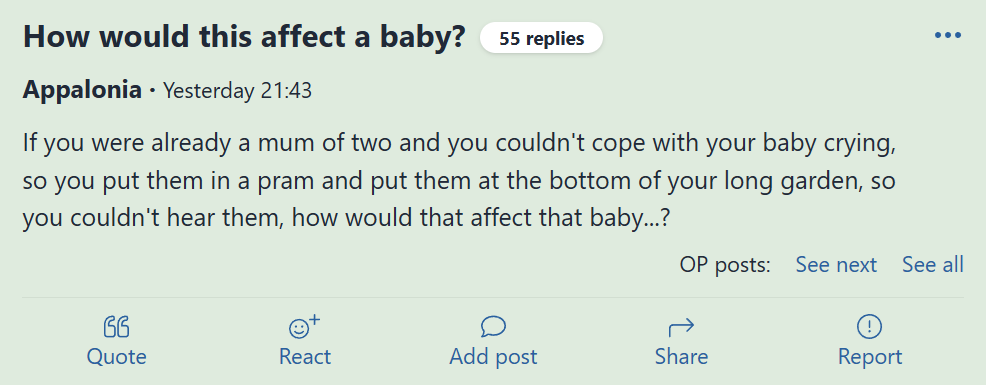This screenshot has height=385, width=986.
Task: Open the three-dot more options menu
Action: coord(948,35)
